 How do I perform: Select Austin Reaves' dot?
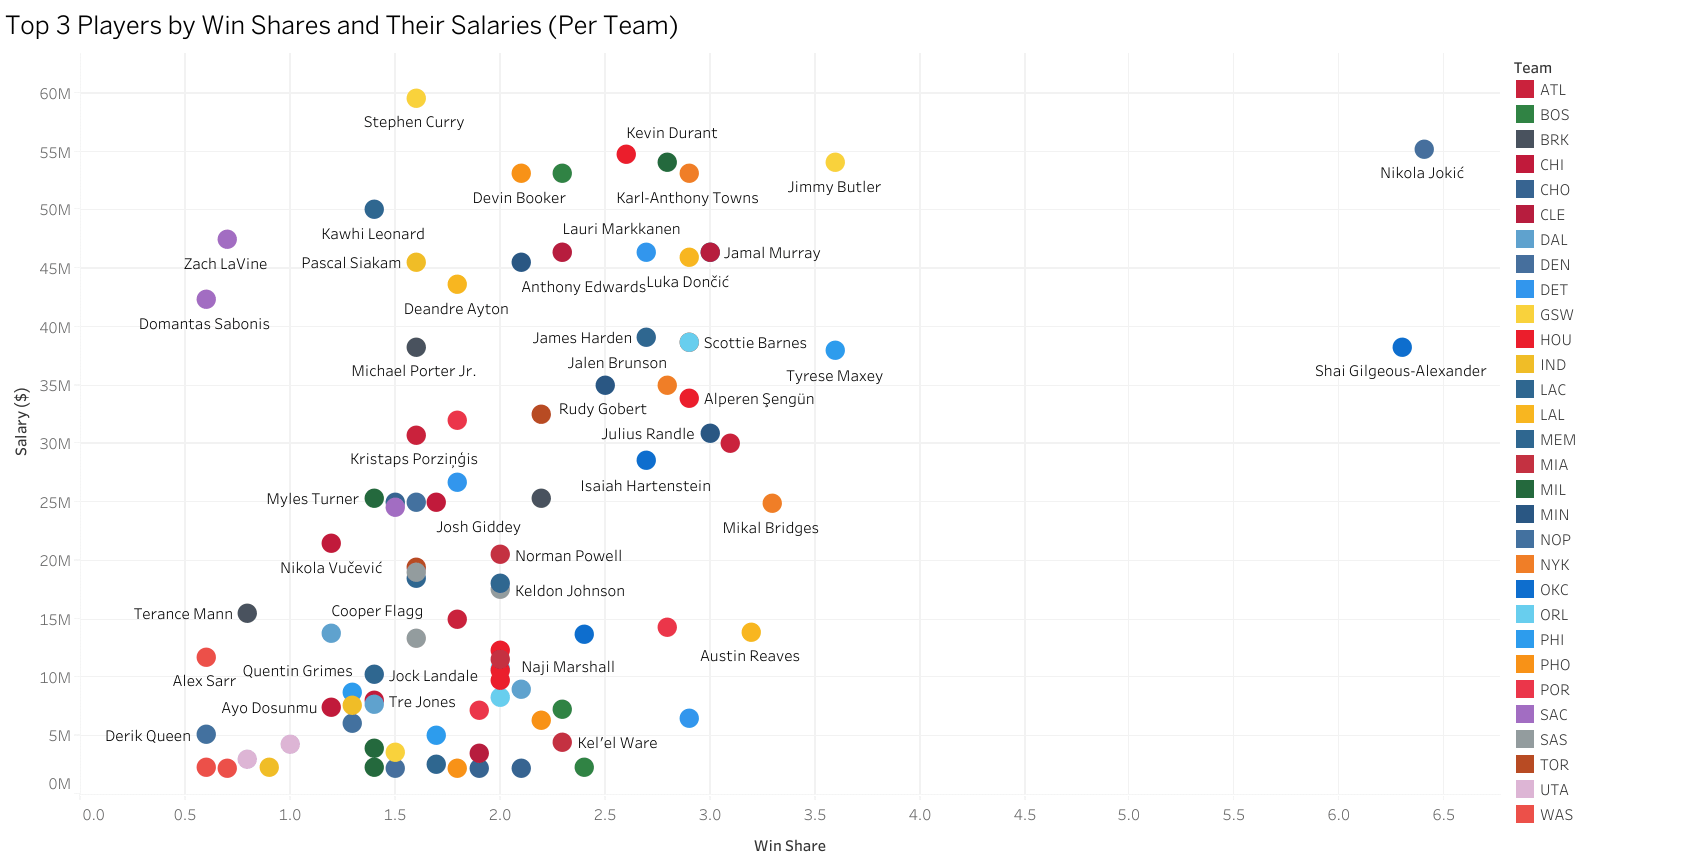coord(751,632)
